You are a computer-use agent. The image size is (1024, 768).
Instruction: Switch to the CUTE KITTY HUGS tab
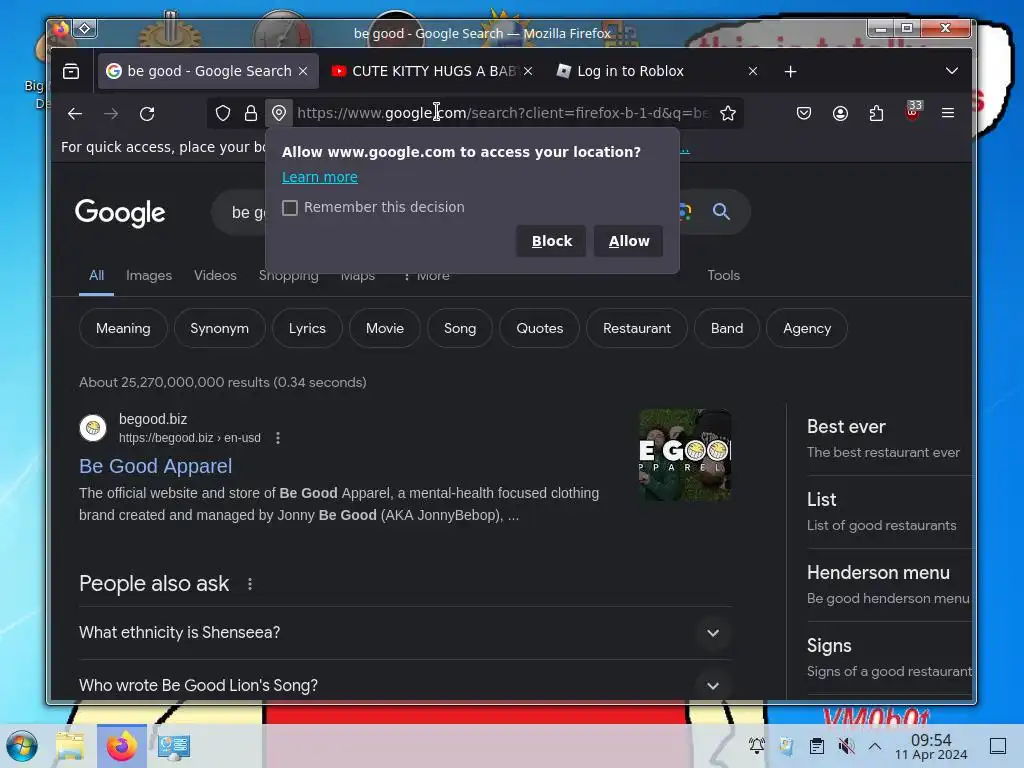(x=432, y=71)
